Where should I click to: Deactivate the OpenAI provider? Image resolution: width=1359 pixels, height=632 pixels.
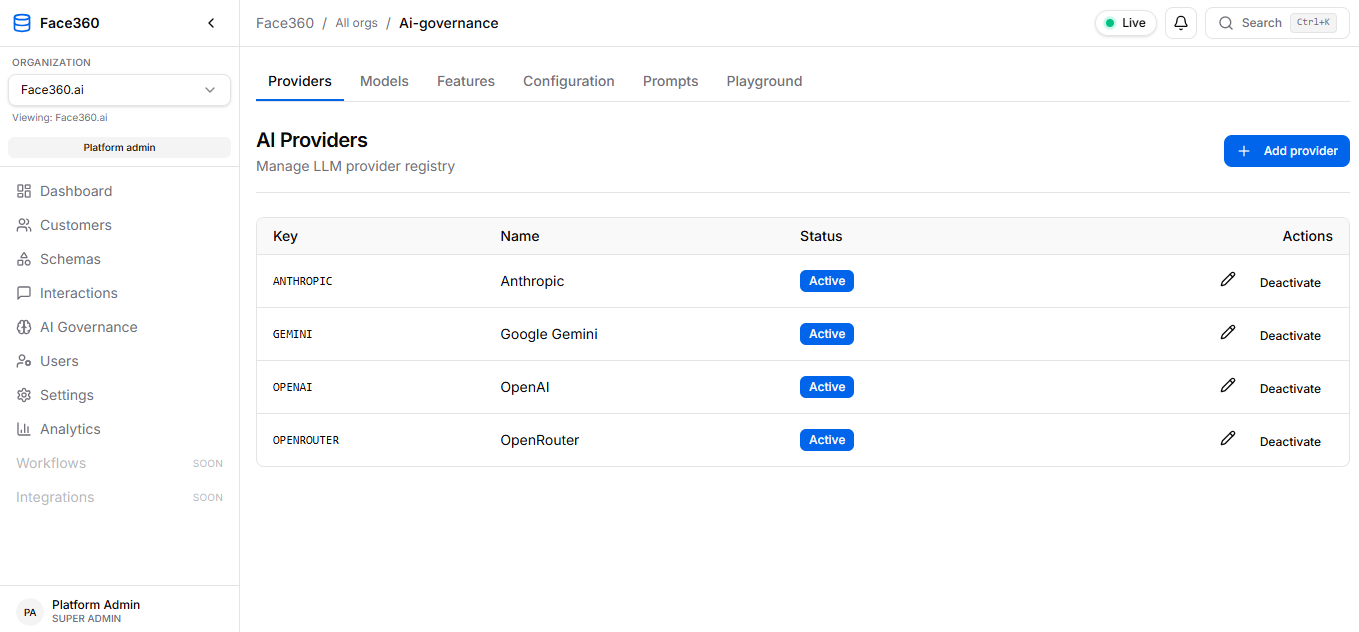point(1290,389)
